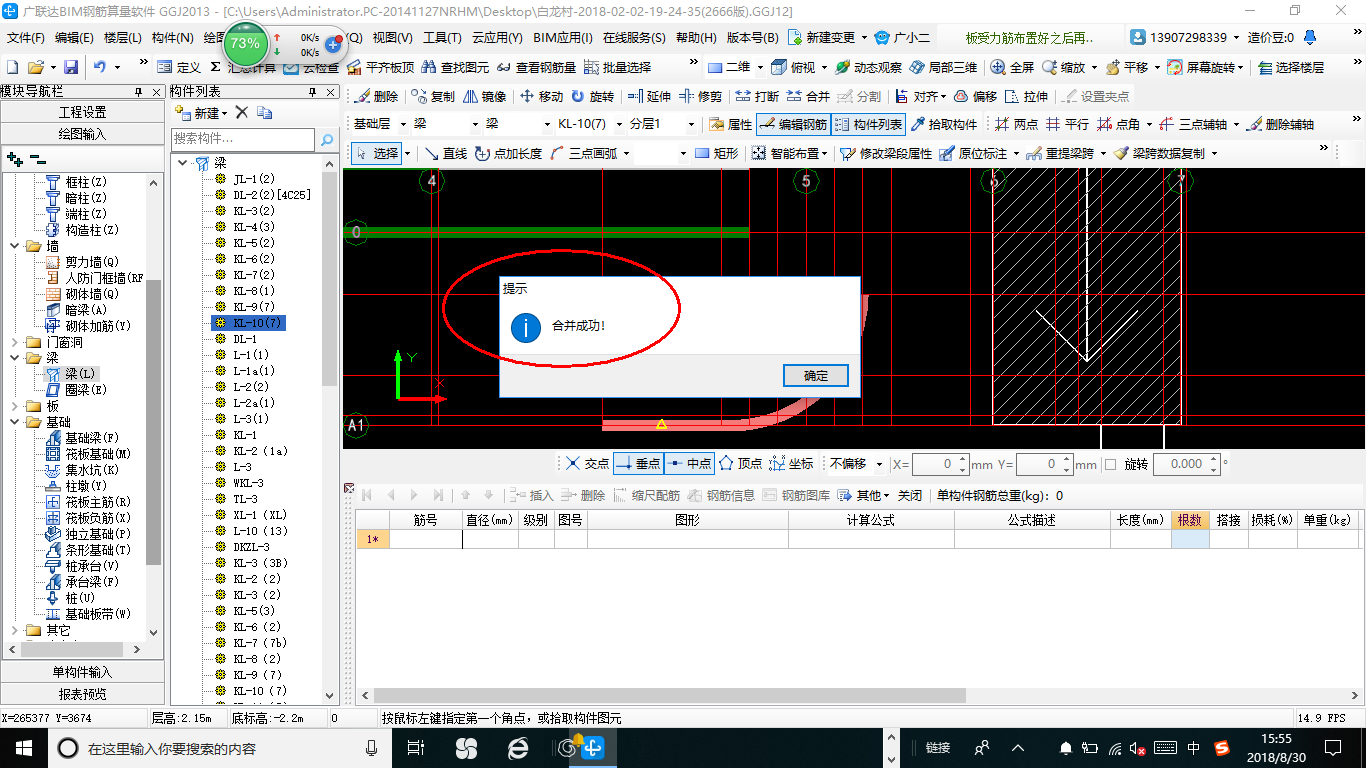Enable the 旋转 rotation checkbox
Image resolution: width=1366 pixels, height=768 pixels.
(x=1110, y=465)
